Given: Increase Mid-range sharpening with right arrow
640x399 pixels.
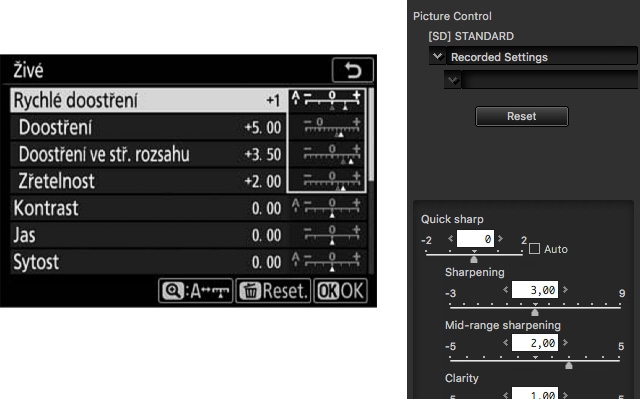Looking at the screenshot, I should pyautogui.click(x=565, y=342).
